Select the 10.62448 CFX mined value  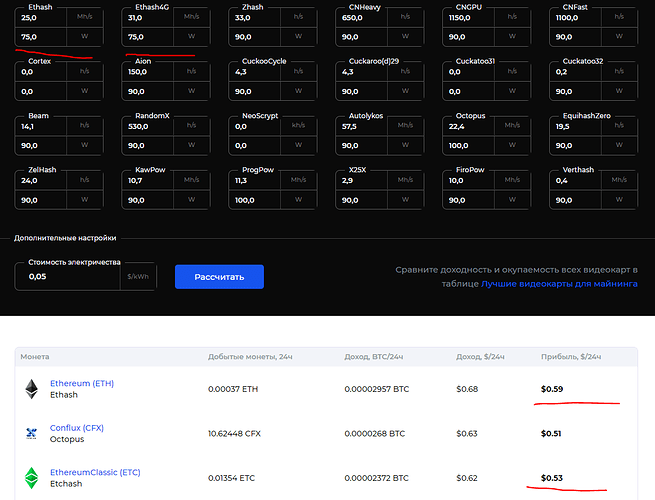click(x=234, y=434)
